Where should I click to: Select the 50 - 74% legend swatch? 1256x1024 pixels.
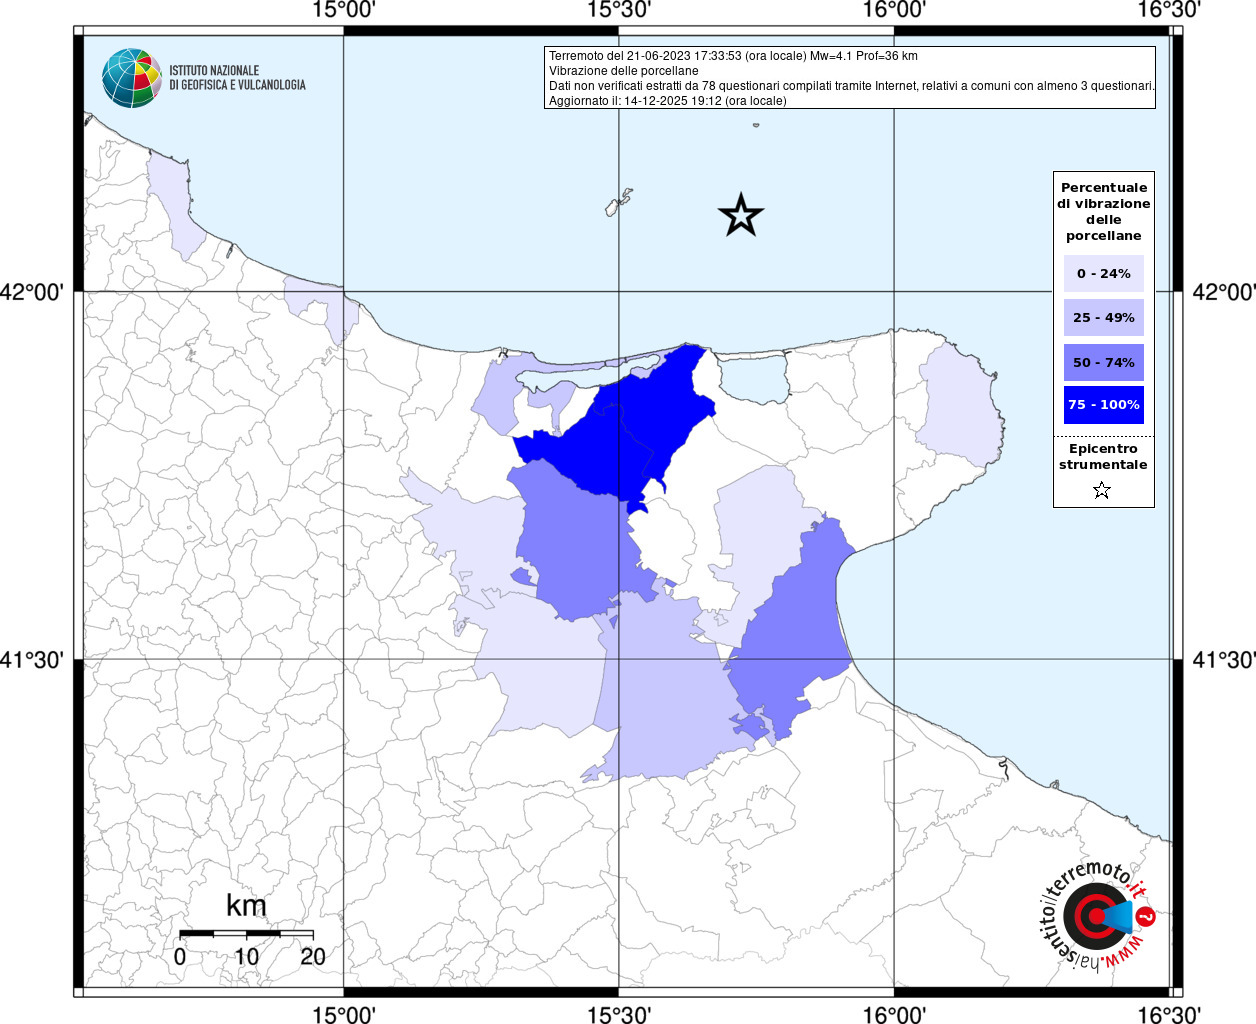[1104, 362]
